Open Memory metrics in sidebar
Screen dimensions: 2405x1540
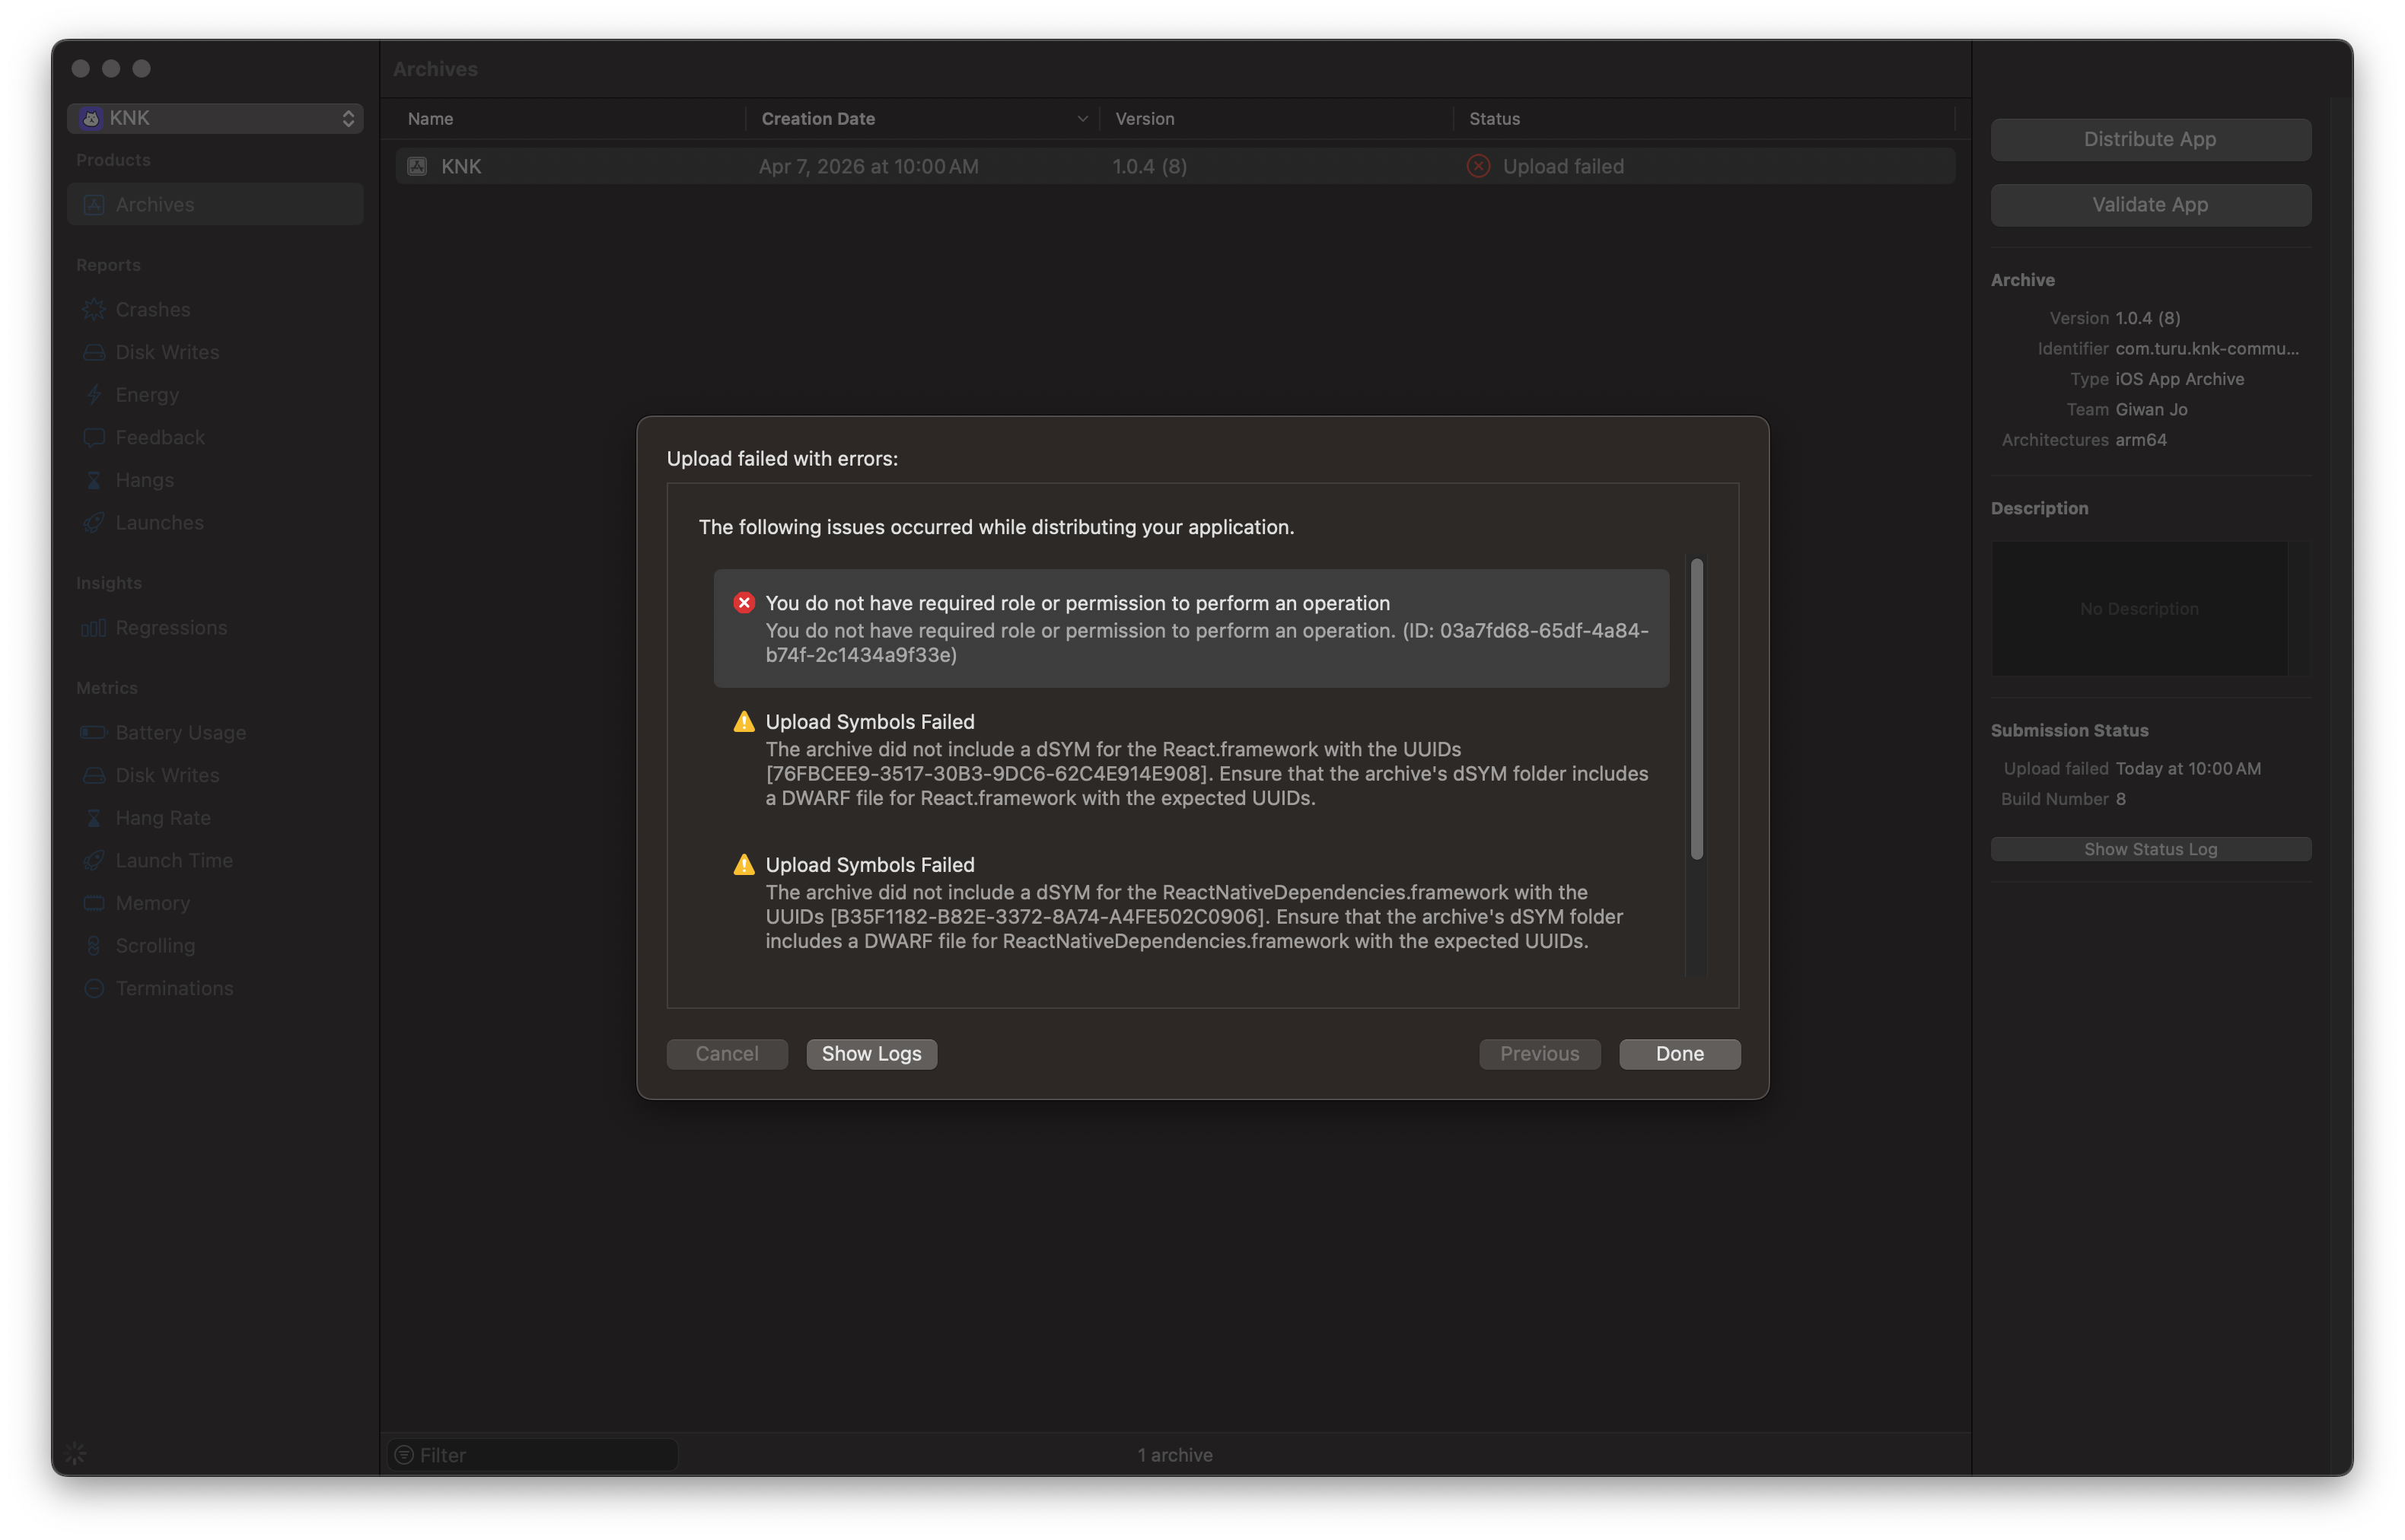[x=152, y=903]
